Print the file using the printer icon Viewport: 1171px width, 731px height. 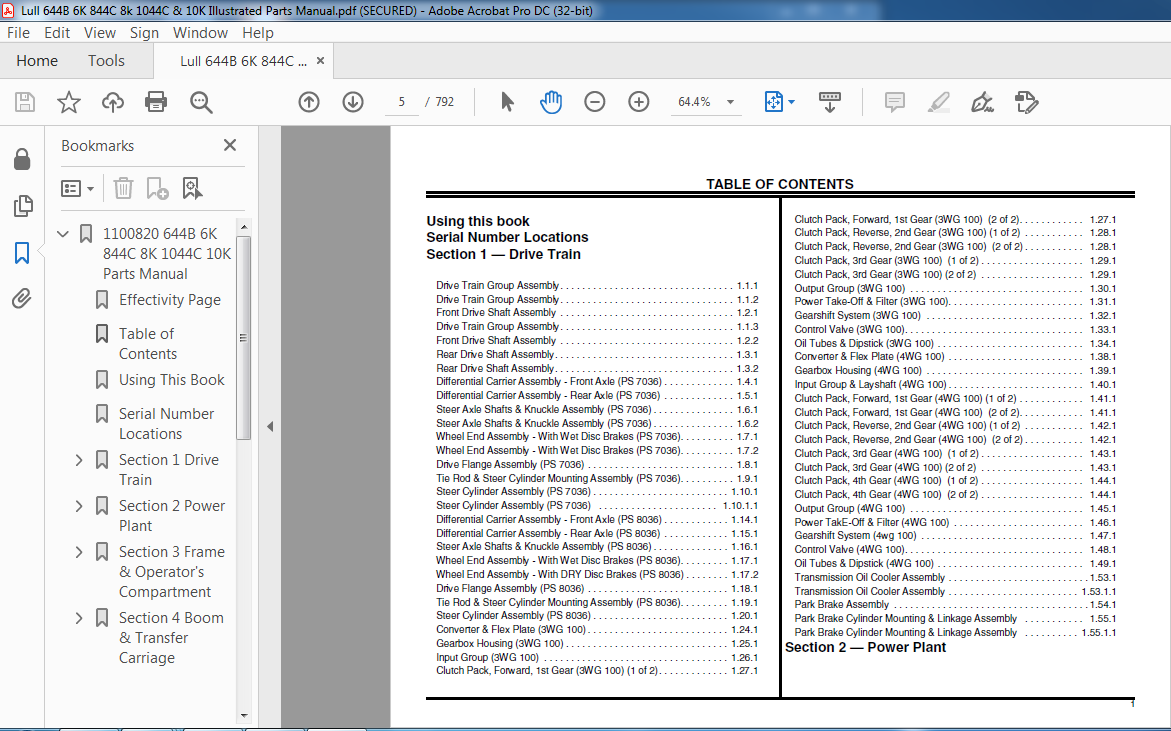[x=156, y=102]
